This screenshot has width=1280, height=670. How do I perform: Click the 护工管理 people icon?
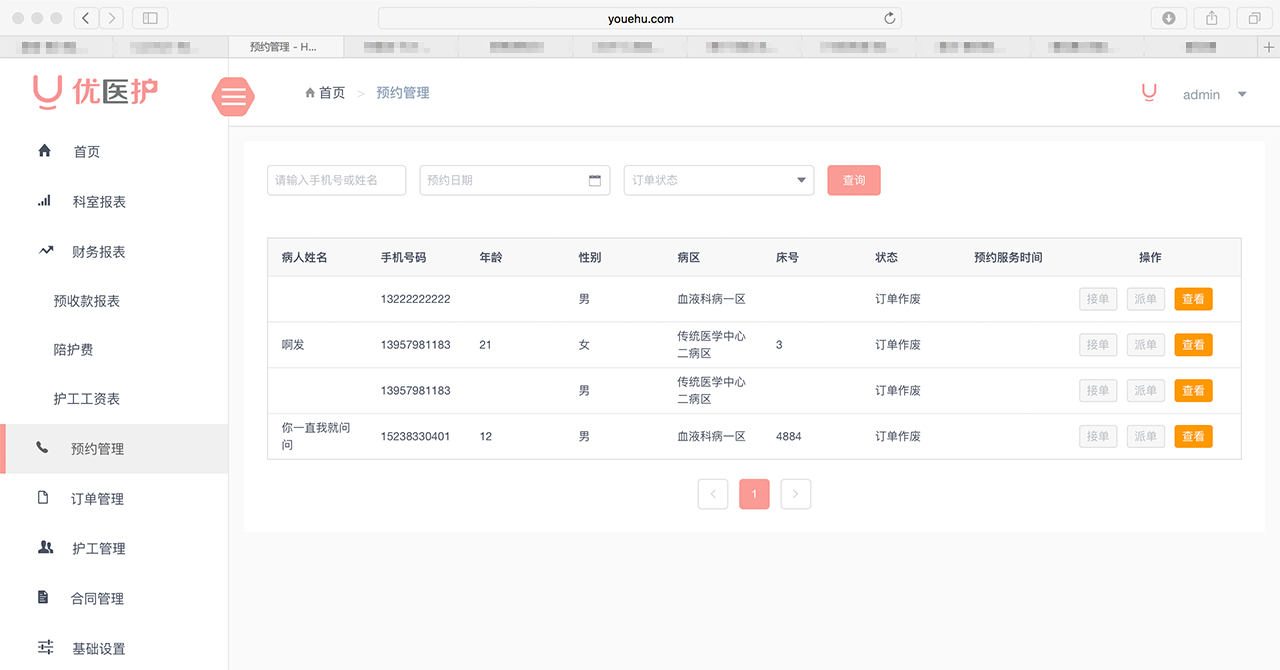click(x=45, y=548)
